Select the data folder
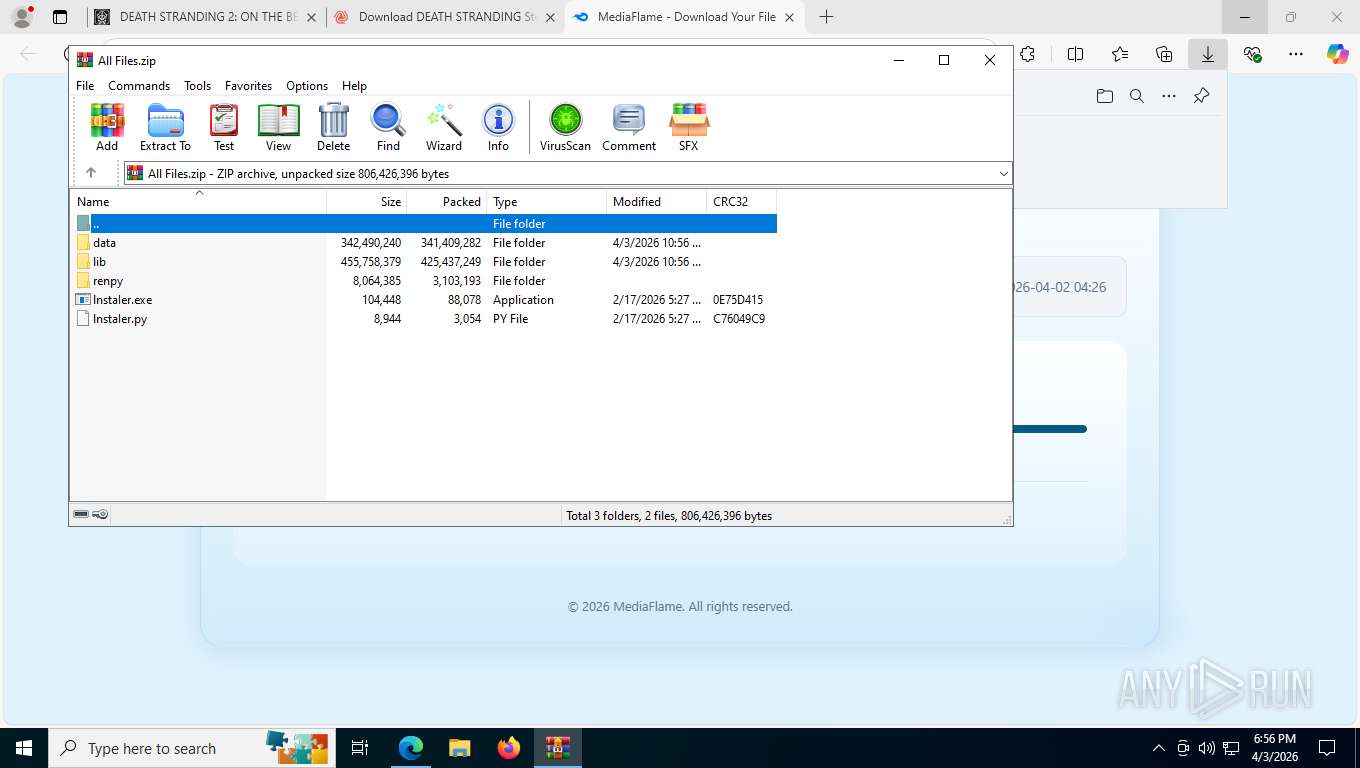This screenshot has height=768, width=1360. tap(104, 243)
